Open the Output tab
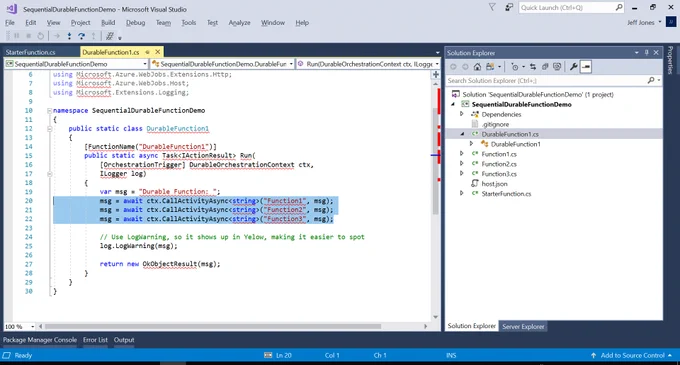The height and width of the screenshot is (365, 680). click(x=124, y=340)
